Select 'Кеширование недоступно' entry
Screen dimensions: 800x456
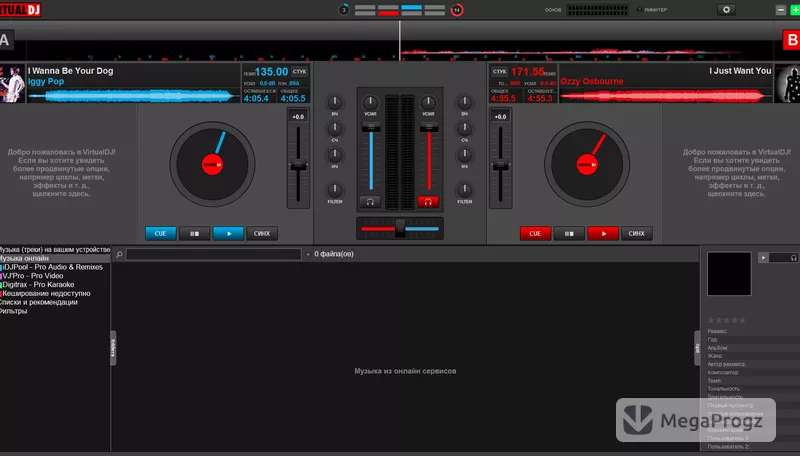pos(45,293)
